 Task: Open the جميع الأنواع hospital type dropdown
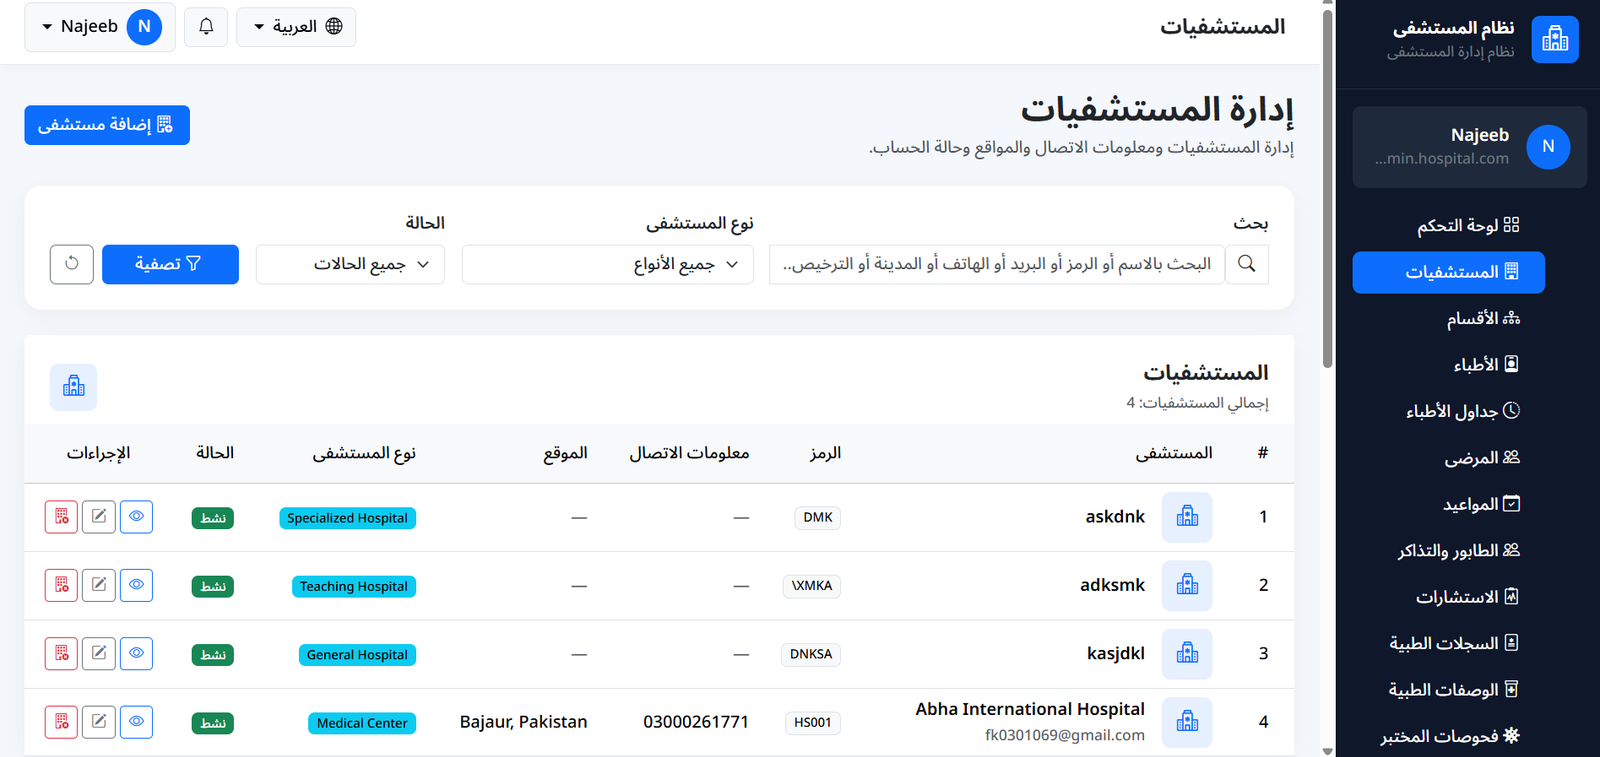click(608, 264)
